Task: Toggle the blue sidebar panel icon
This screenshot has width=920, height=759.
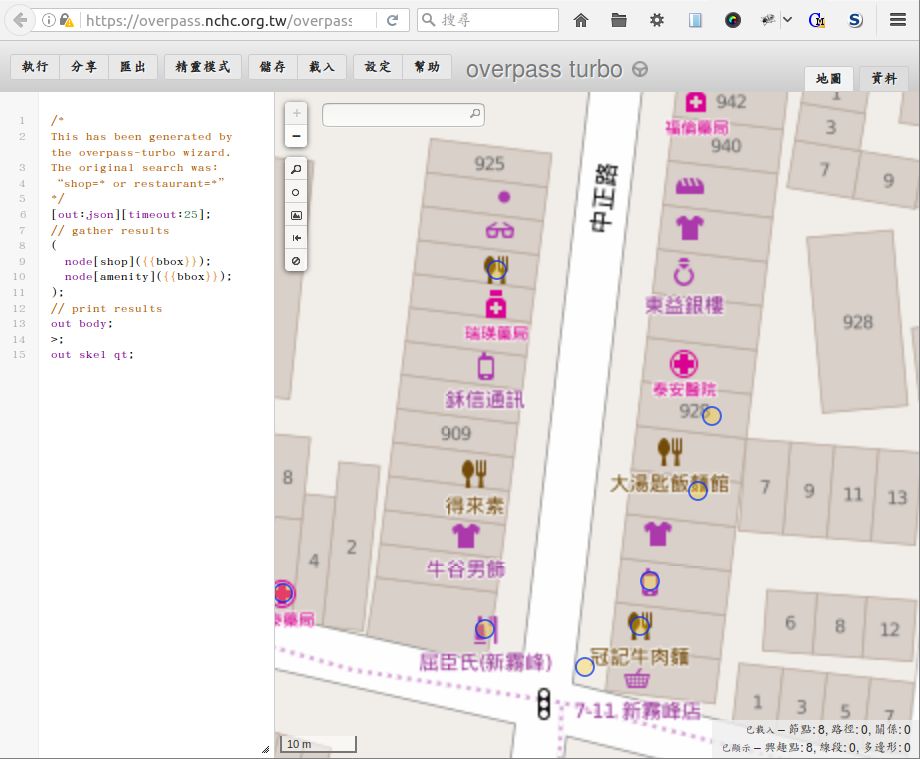Action: 695,21
